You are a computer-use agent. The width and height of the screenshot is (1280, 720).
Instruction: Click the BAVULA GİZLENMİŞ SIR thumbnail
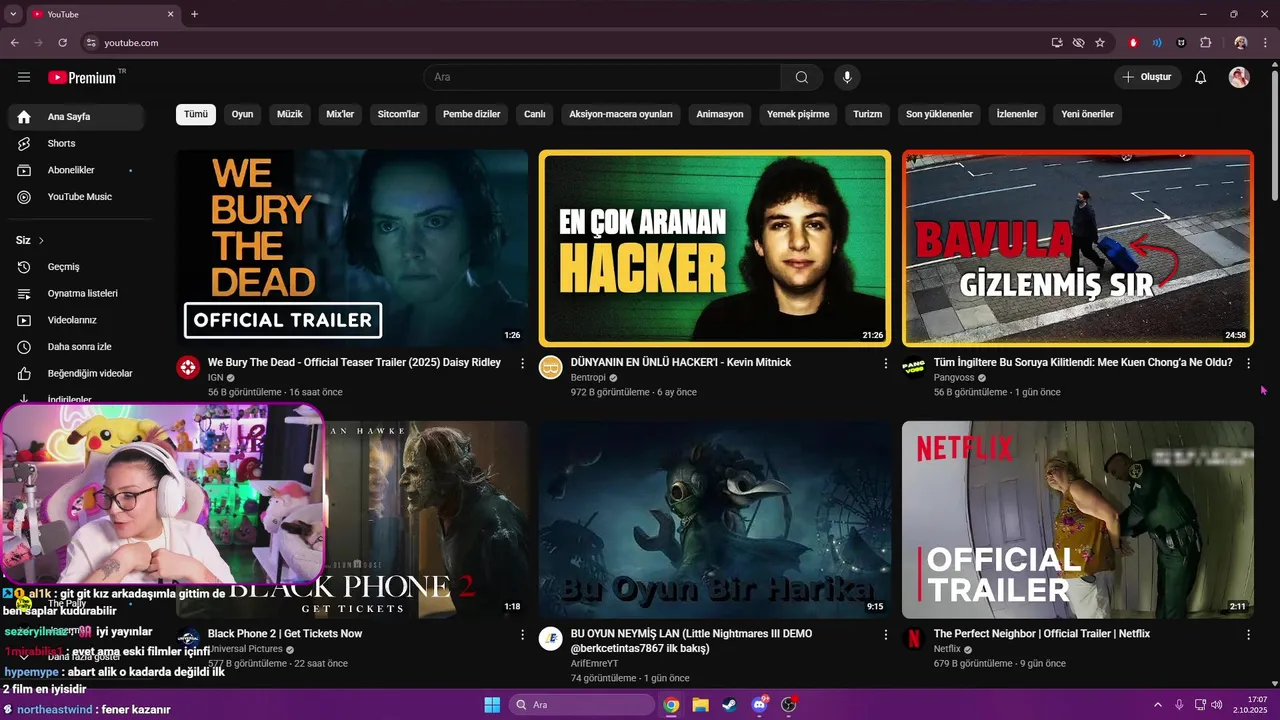point(1078,248)
